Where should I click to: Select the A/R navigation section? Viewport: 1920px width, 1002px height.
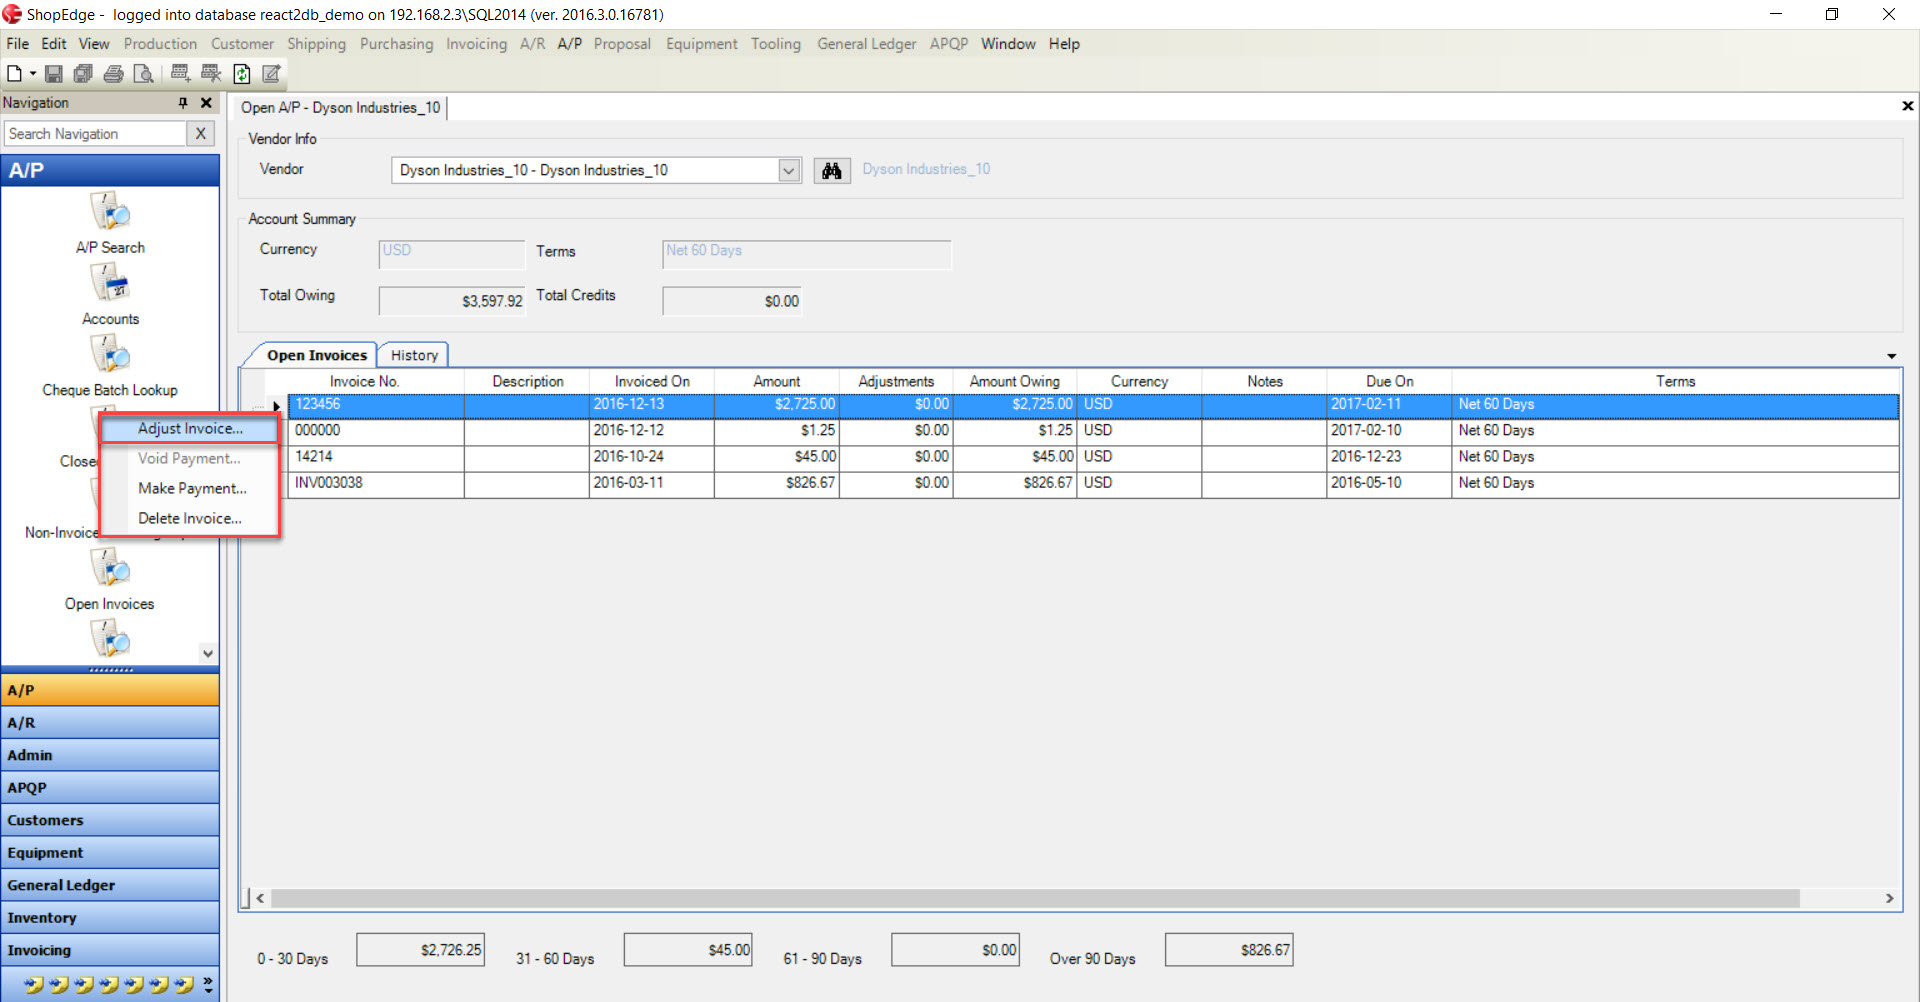pos(110,722)
